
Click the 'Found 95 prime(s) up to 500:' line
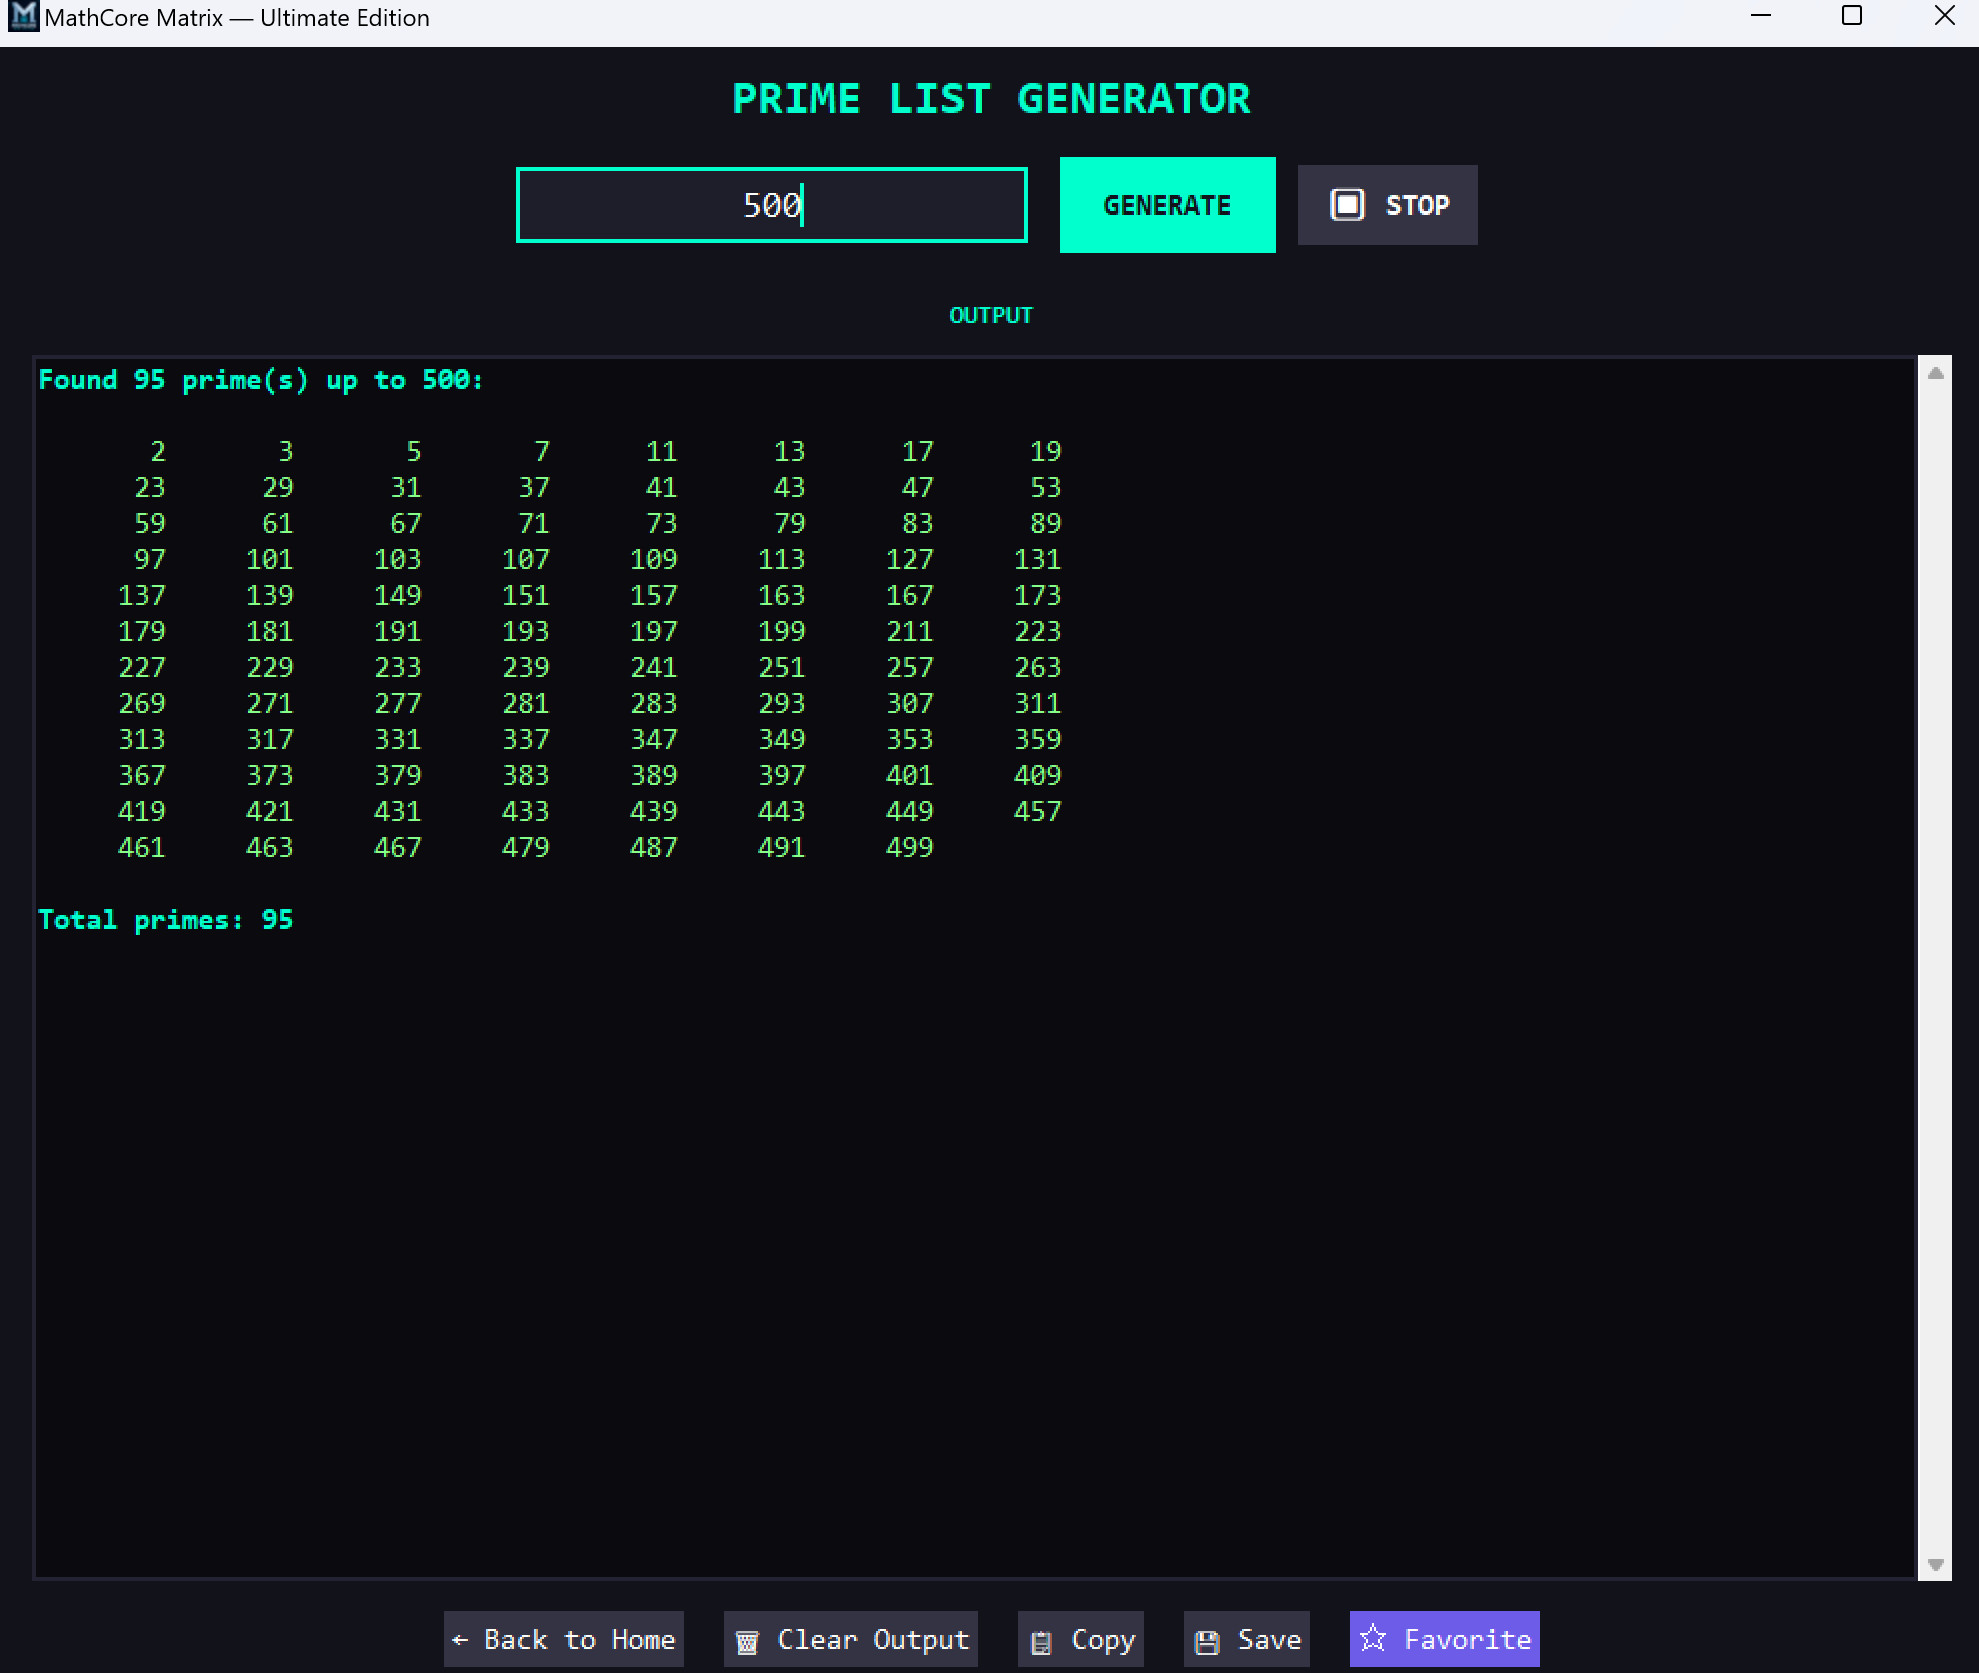[x=260, y=380]
